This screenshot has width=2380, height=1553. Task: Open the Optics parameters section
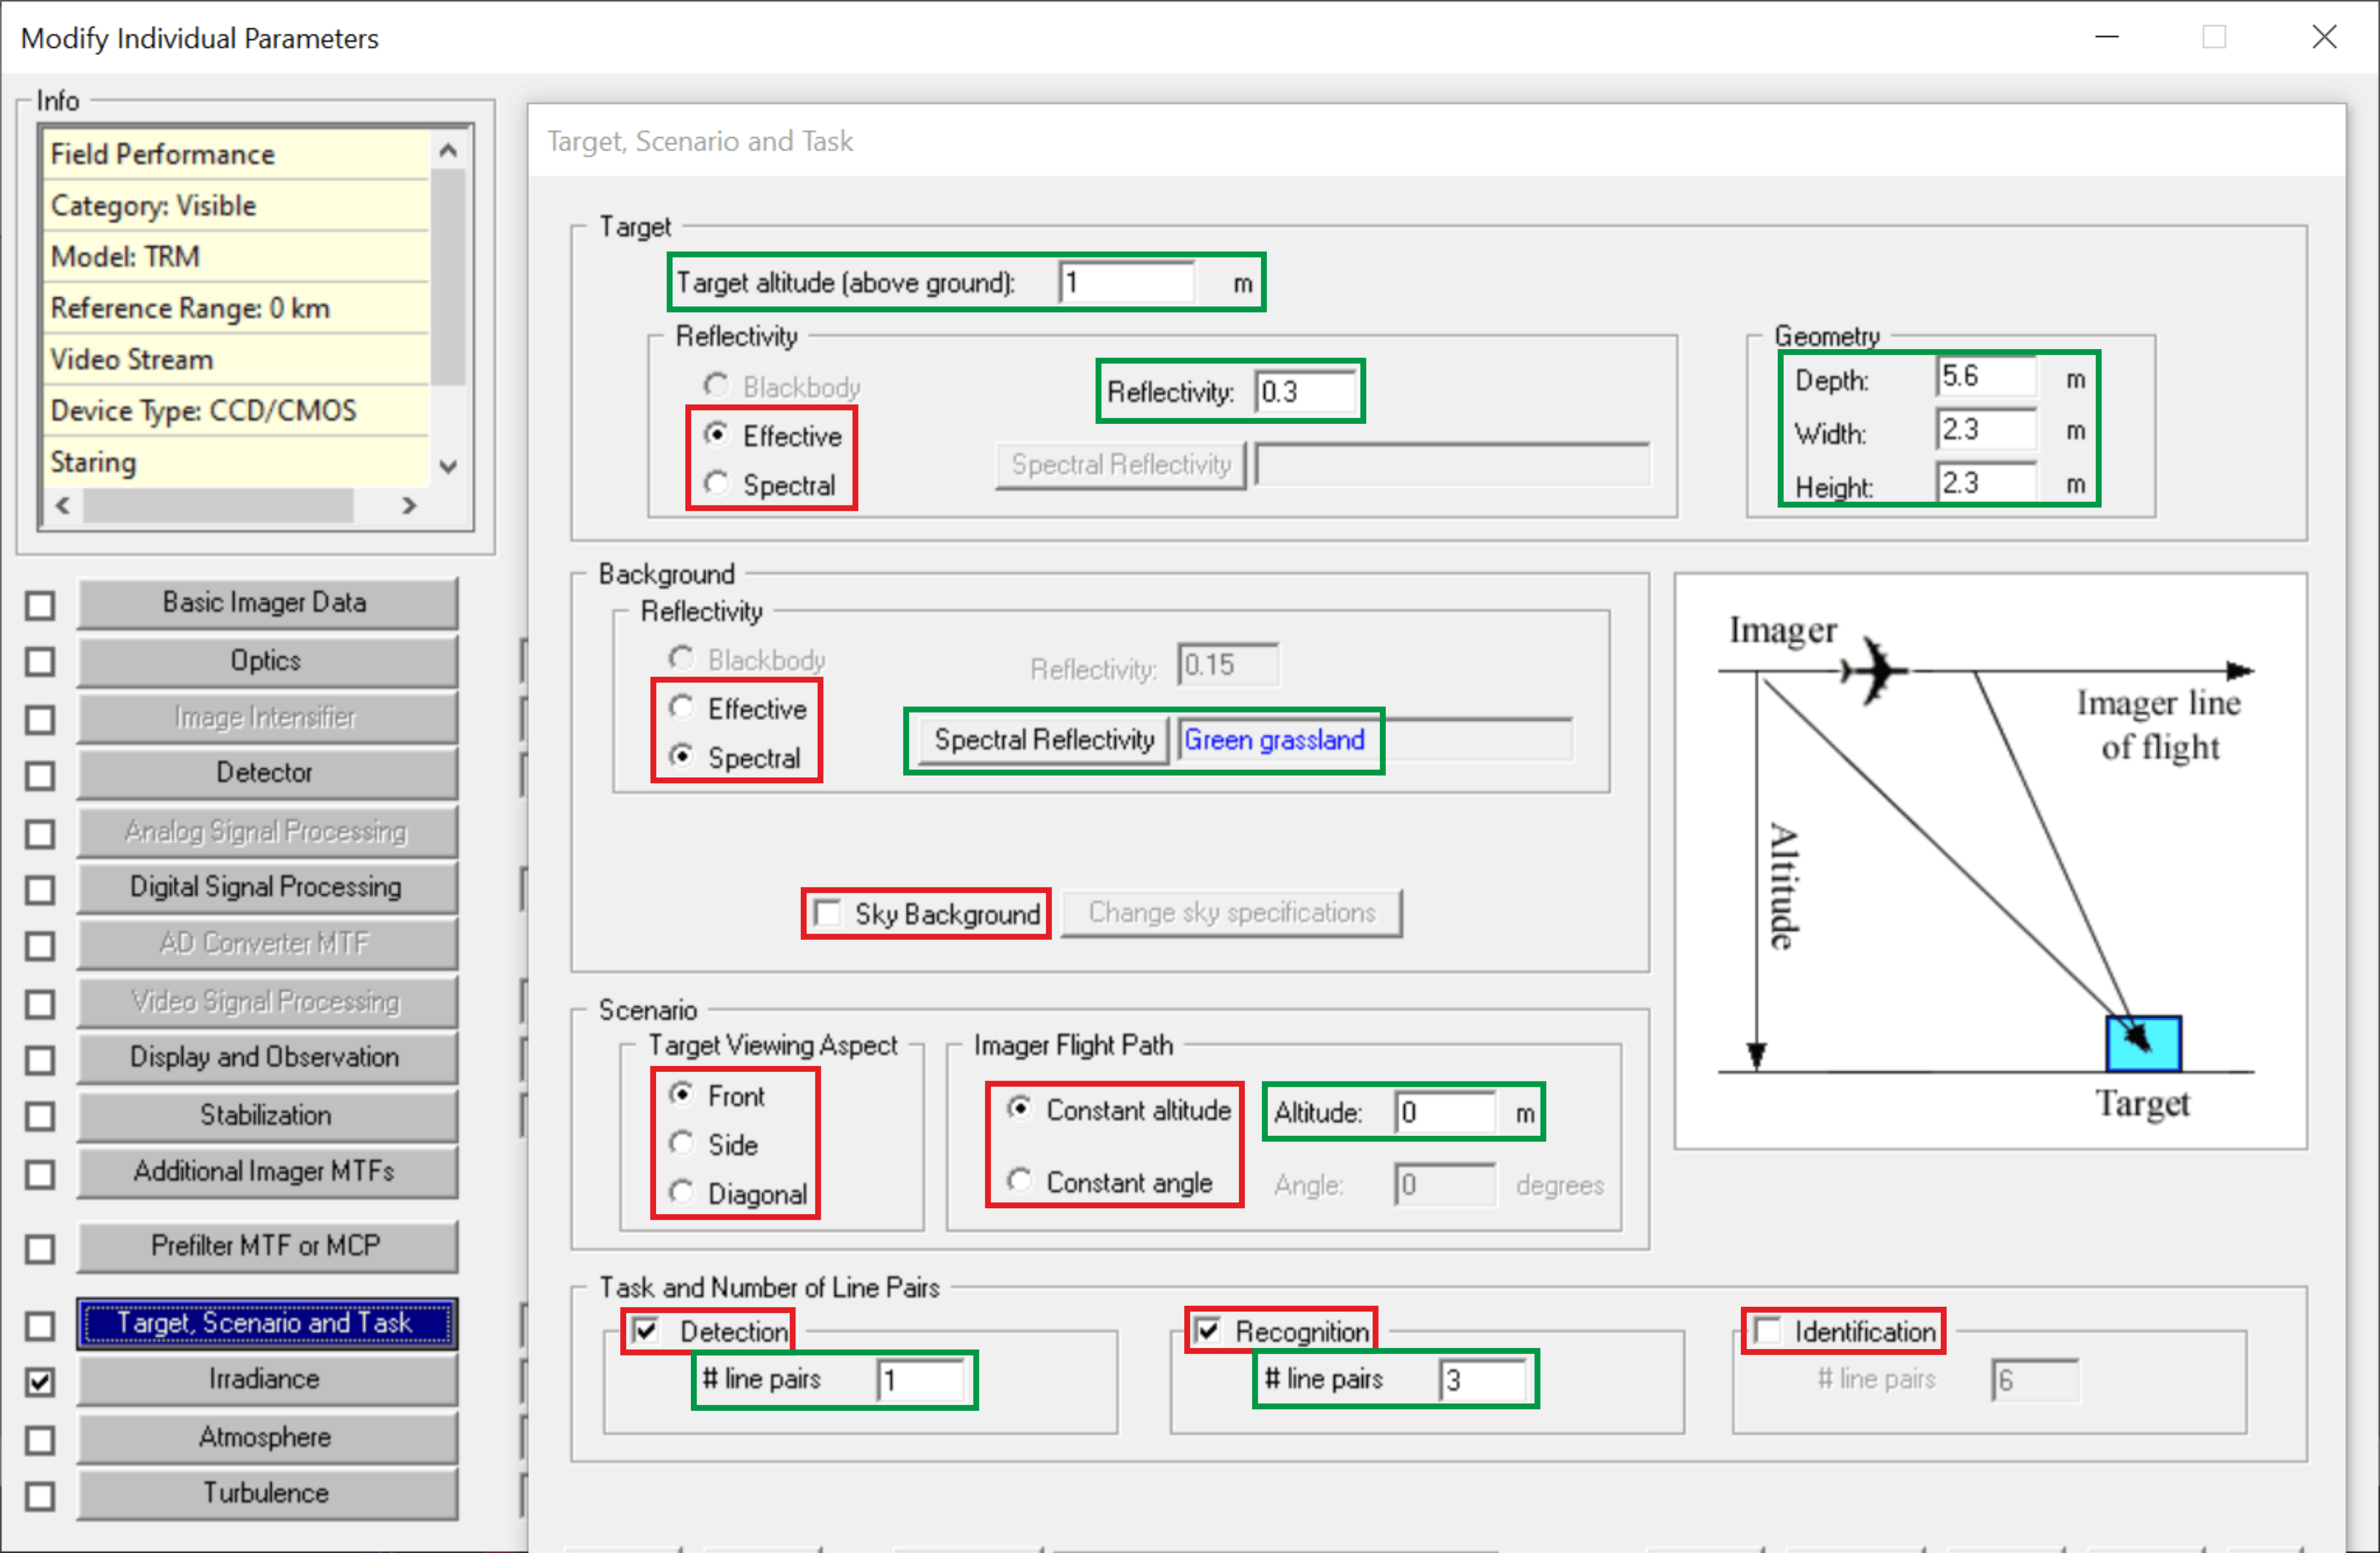click(267, 660)
